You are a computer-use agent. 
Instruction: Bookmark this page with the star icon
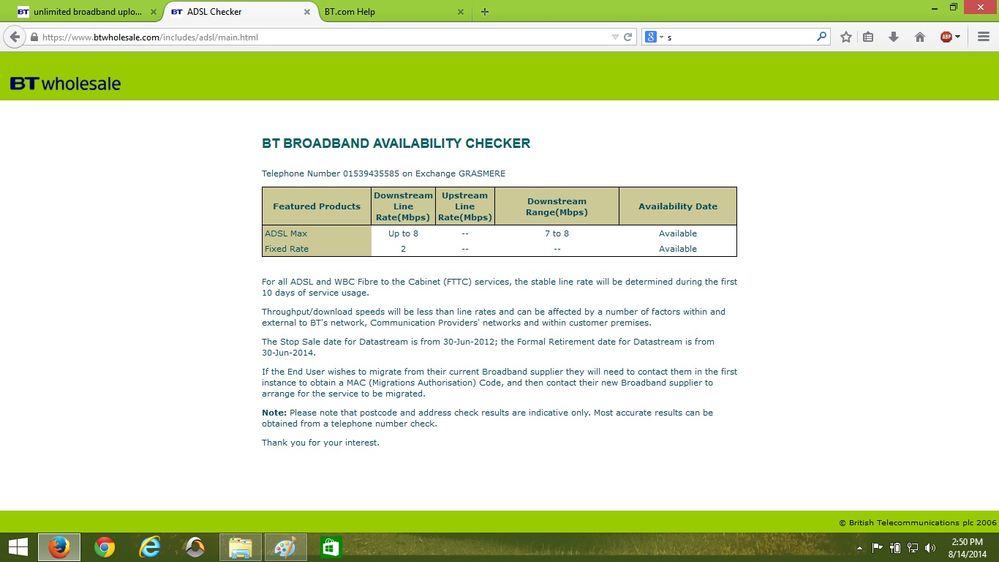[x=845, y=37]
